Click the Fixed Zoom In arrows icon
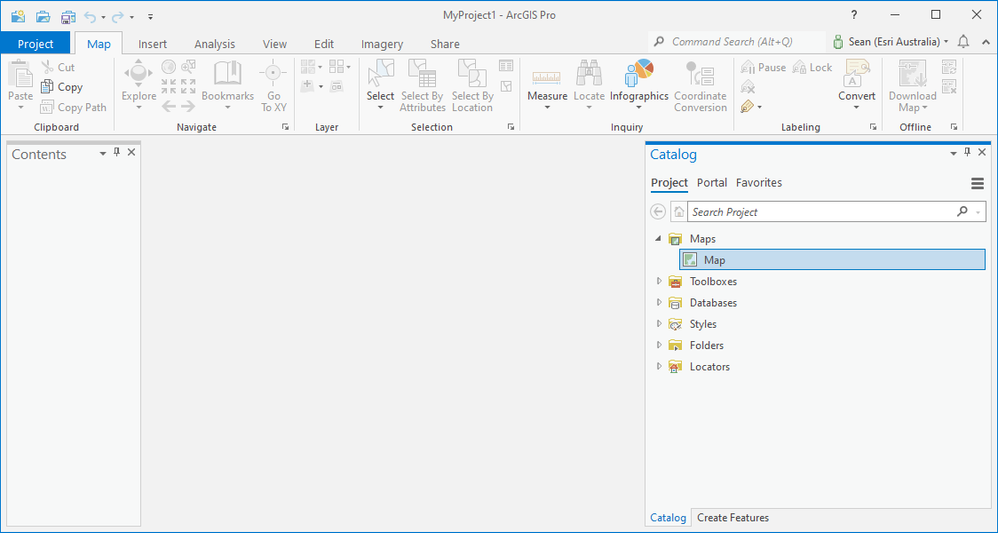This screenshot has height=533, width=998. click(x=168, y=86)
